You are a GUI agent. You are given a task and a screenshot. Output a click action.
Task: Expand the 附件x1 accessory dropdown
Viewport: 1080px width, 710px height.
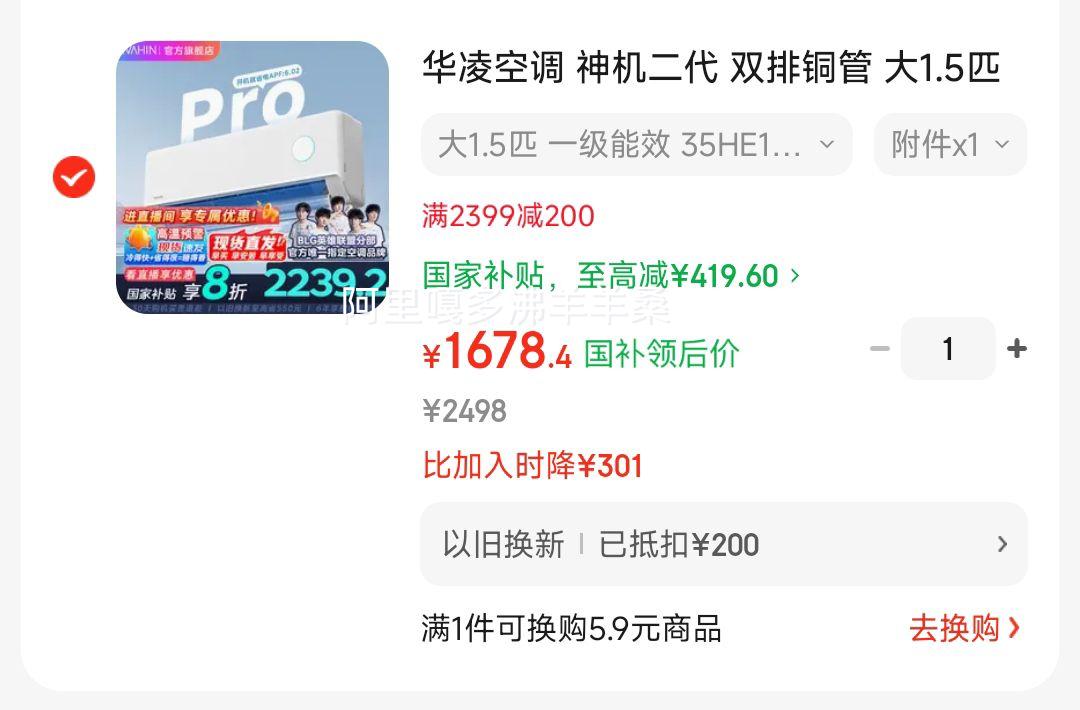point(951,145)
